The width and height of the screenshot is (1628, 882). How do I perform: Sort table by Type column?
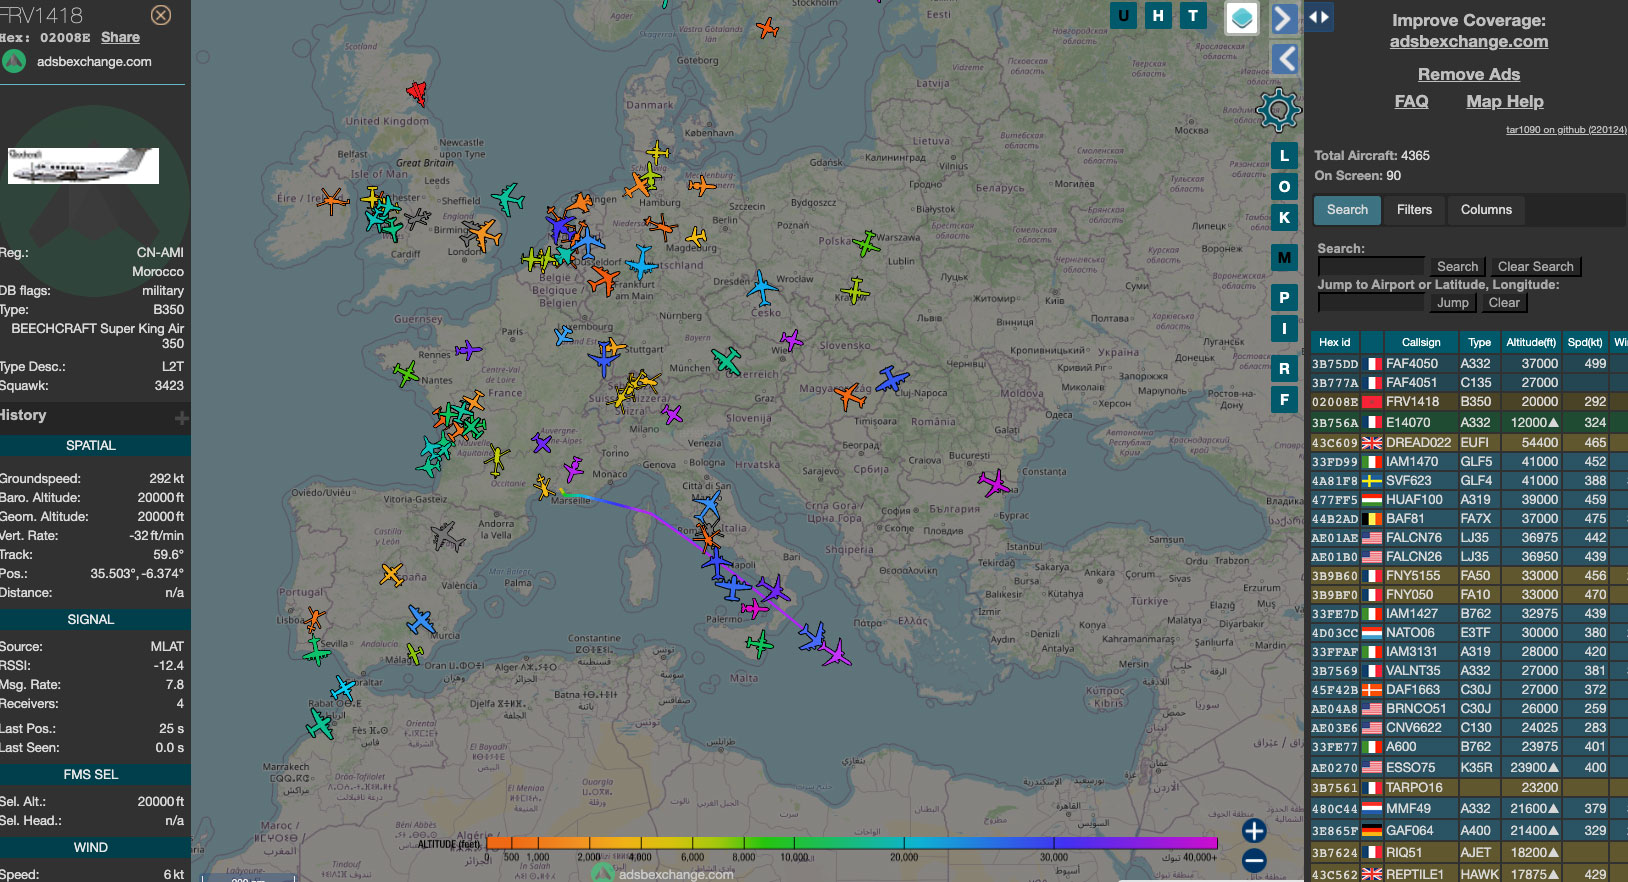1479,342
